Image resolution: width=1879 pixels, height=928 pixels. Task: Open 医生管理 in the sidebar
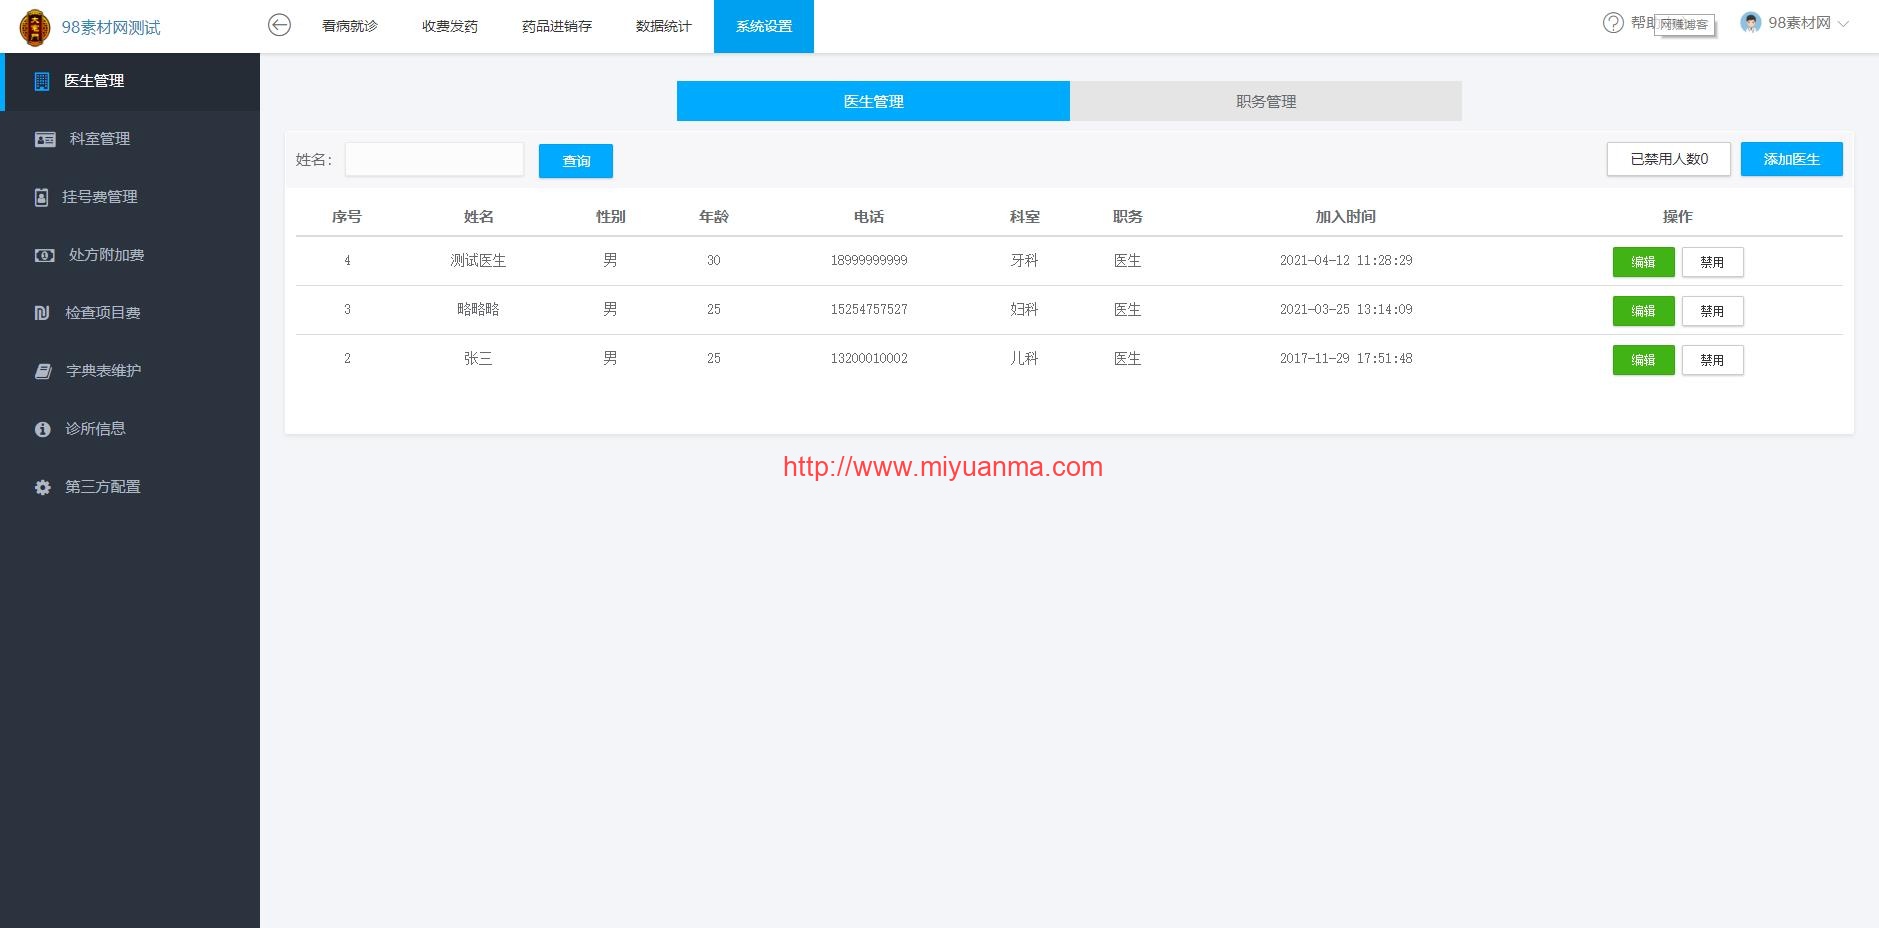click(x=130, y=81)
